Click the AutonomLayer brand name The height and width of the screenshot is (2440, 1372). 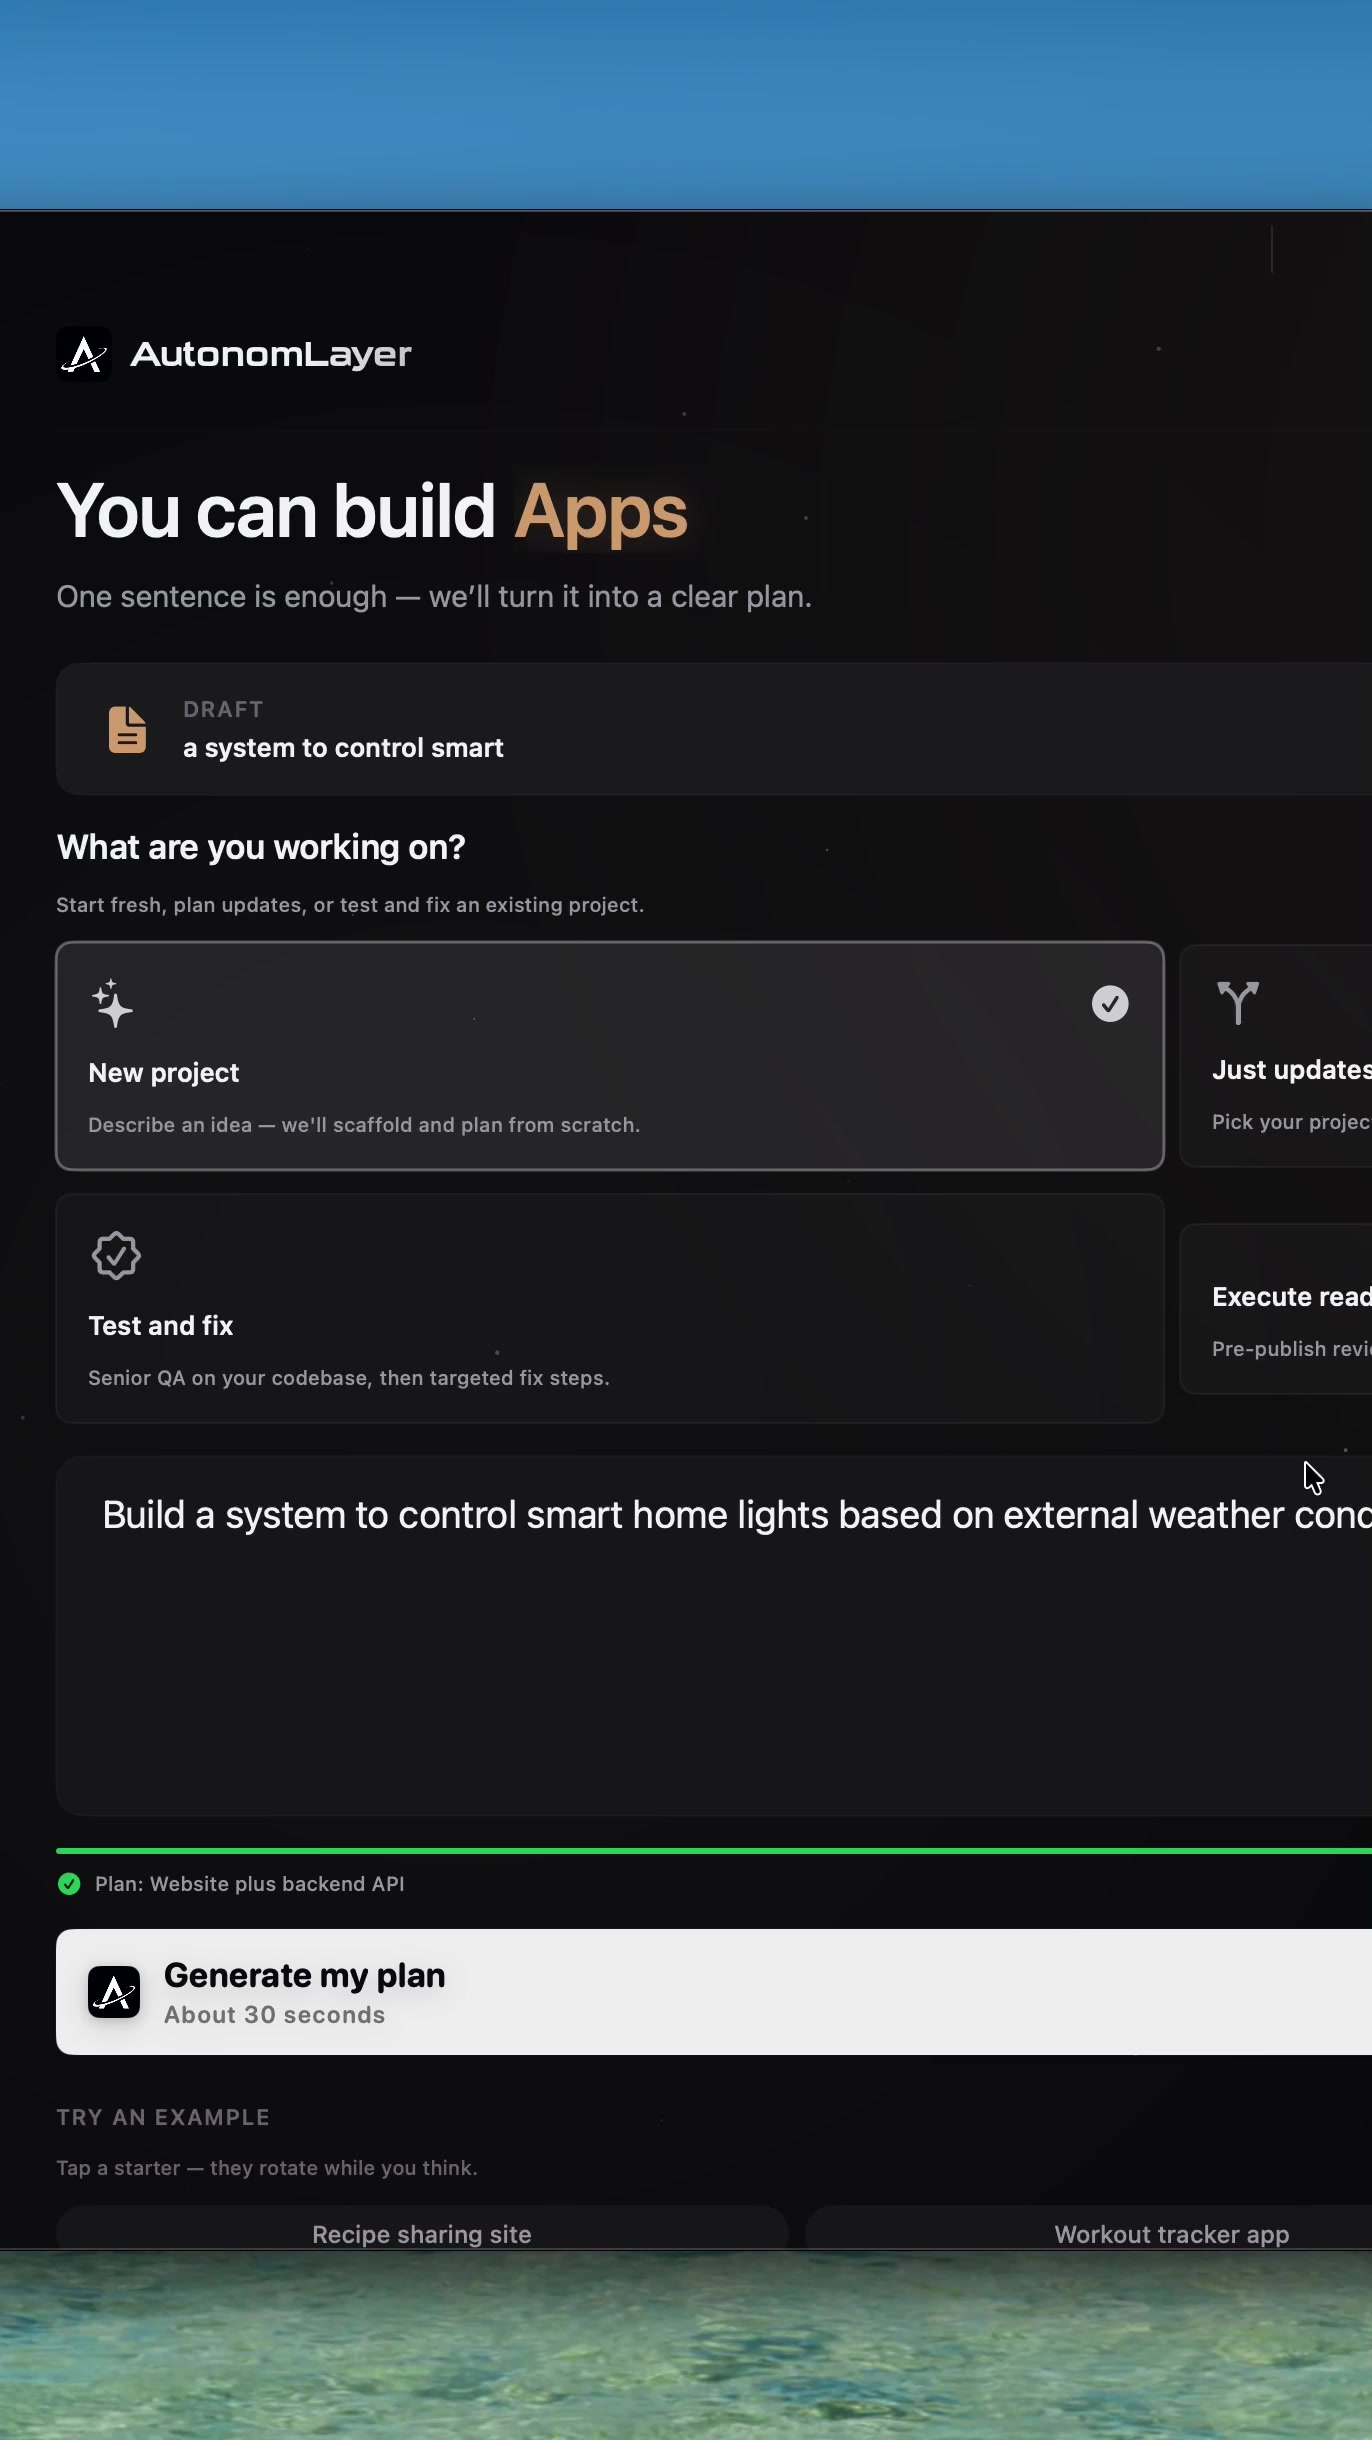271,354
